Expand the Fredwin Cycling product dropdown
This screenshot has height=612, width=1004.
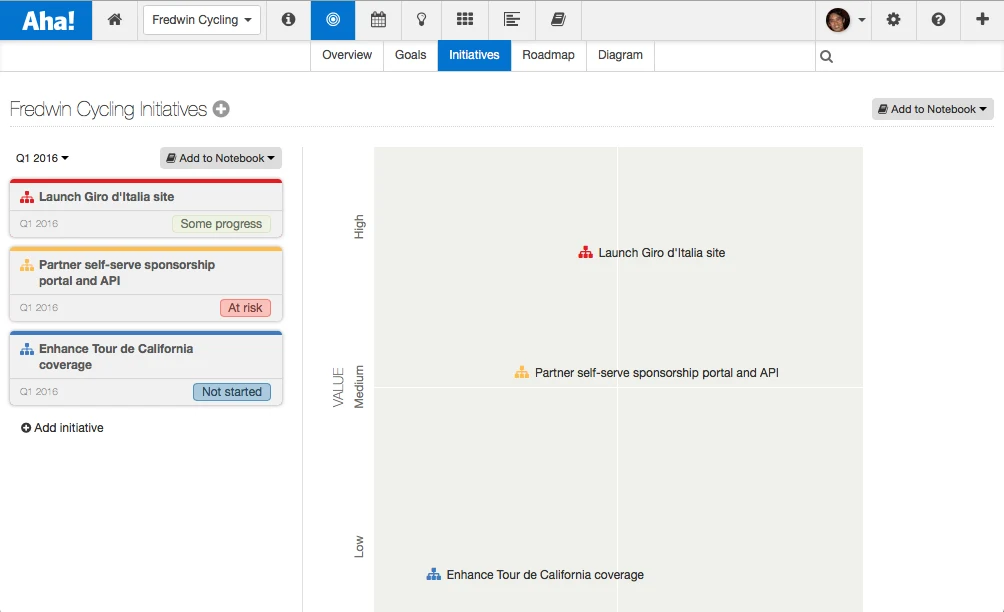coord(202,20)
